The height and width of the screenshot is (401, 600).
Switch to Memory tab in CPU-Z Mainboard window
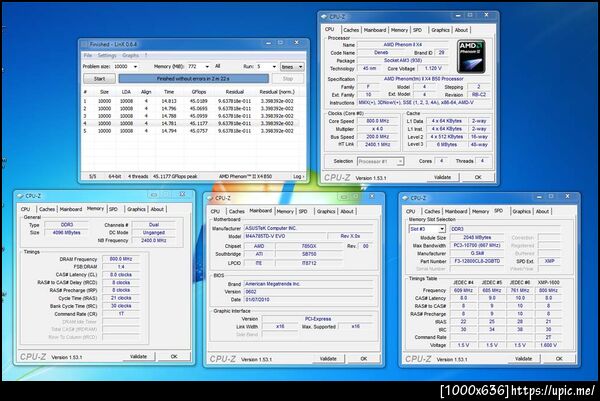click(x=285, y=211)
